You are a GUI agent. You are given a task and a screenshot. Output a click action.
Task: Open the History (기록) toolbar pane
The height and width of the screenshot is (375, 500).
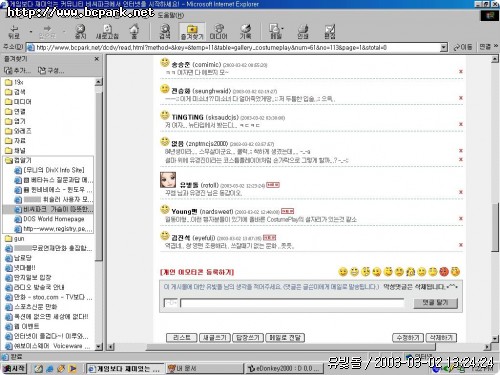[x=246, y=32]
